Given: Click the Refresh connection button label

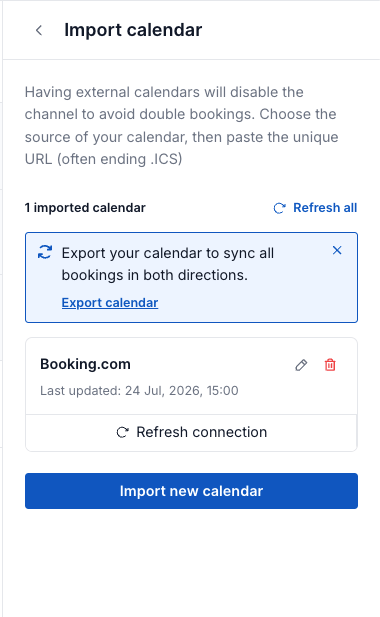Looking at the screenshot, I should (x=201, y=432).
